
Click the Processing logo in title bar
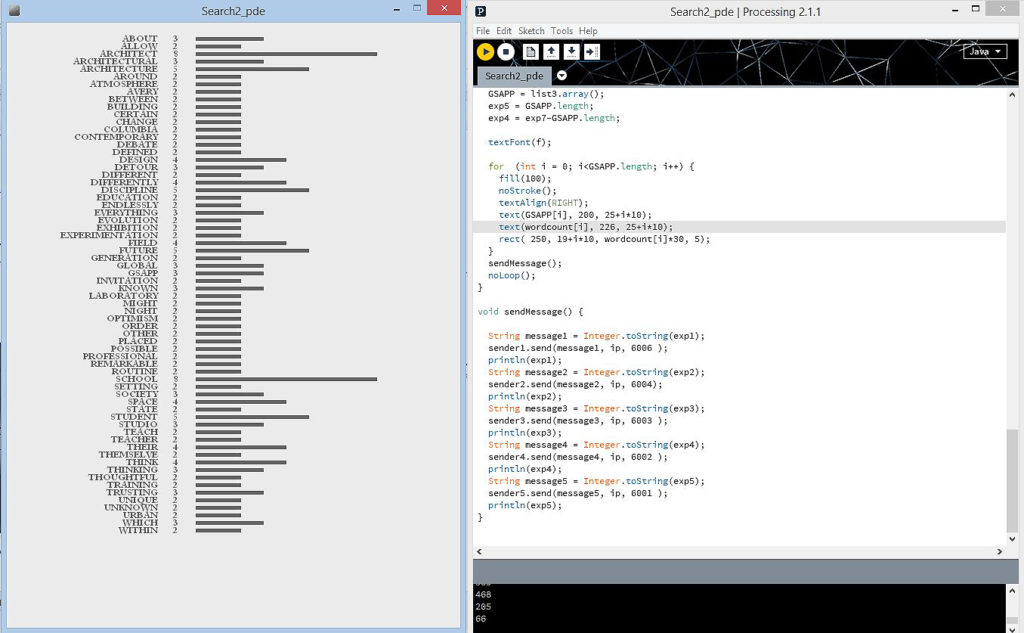pos(481,11)
